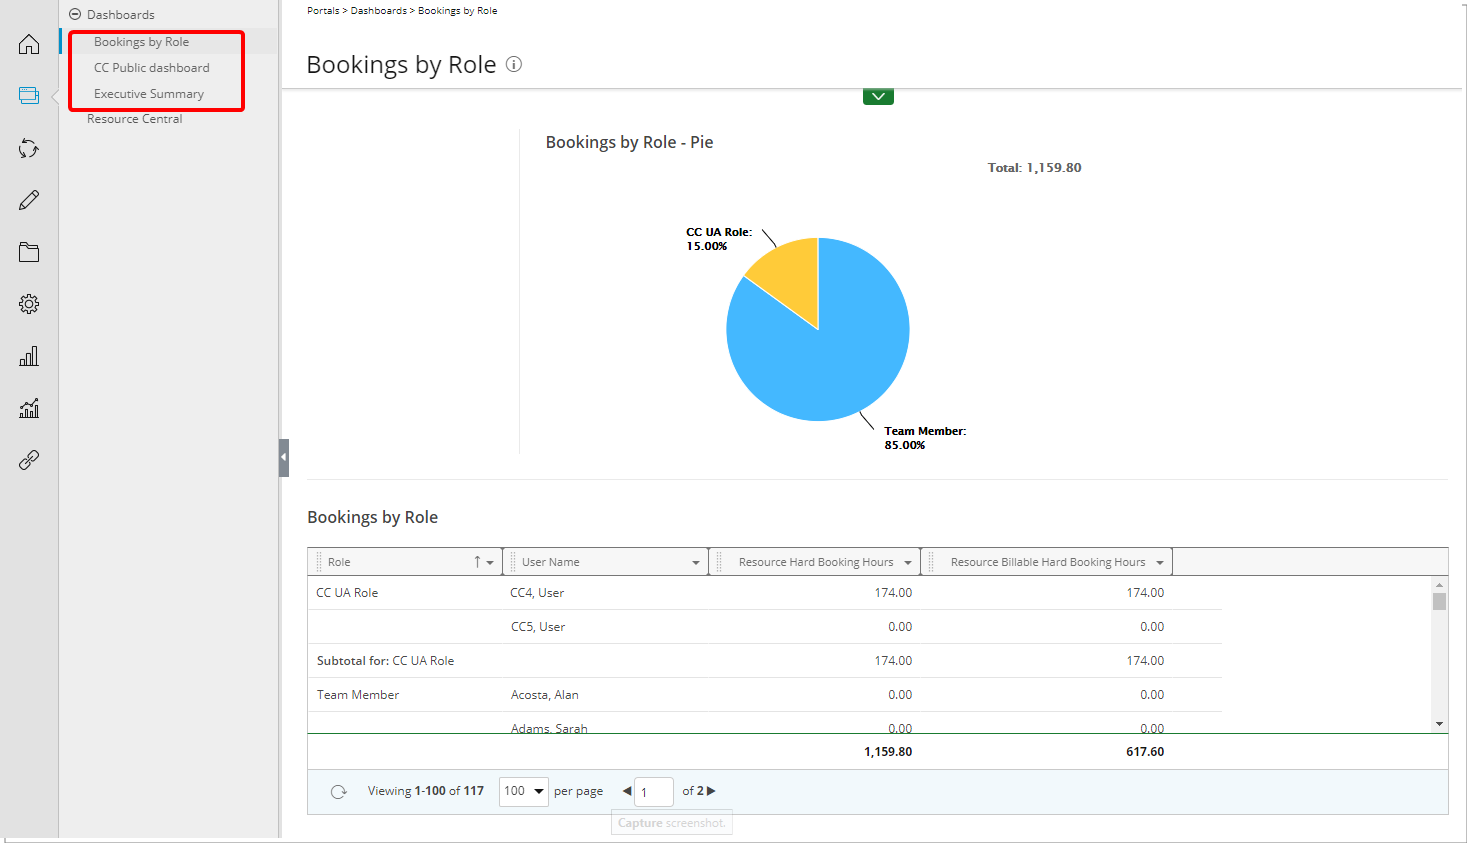Viewport: 1467px width, 843px height.
Task: Click the Home icon in sidebar
Action: click(x=29, y=44)
